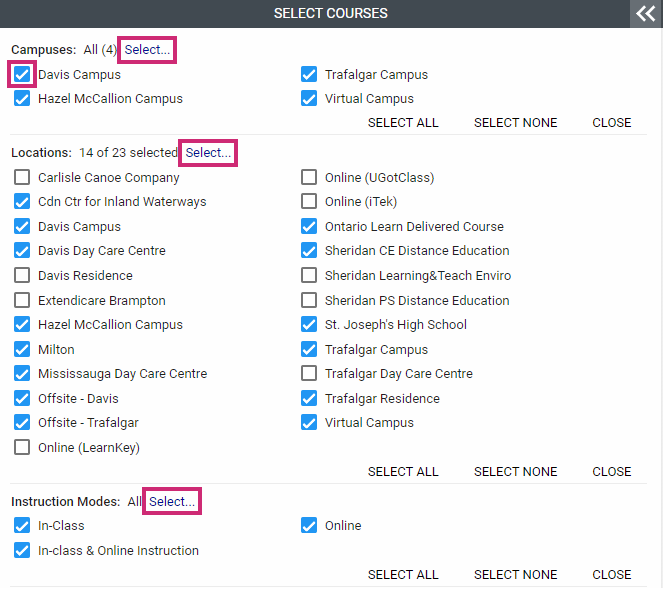This screenshot has height=589, width=663.
Task: Uncheck Trafalgar Campus under Campuses
Action: [309, 74]
